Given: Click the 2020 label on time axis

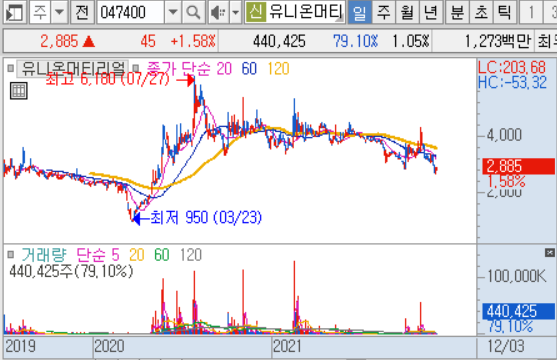Looking at the screenshot, I should coord(109,346).
